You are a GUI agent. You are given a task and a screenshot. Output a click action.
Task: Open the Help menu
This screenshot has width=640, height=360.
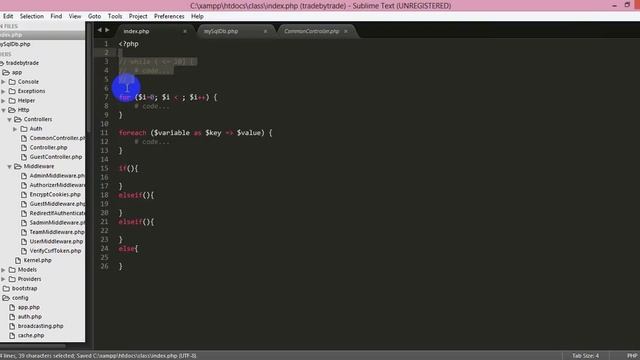197,16
